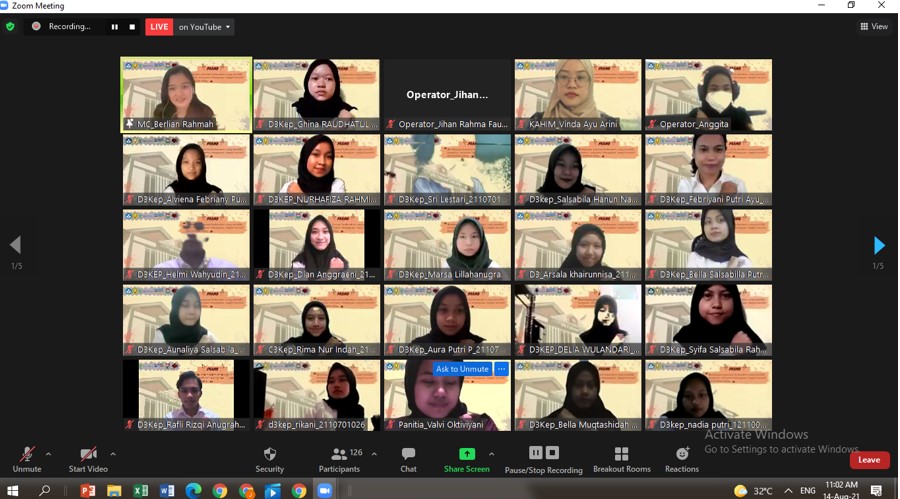Open File Explorer from the taskbar
The width and height of the screenshot is (900, 499).
coord(114,490)
